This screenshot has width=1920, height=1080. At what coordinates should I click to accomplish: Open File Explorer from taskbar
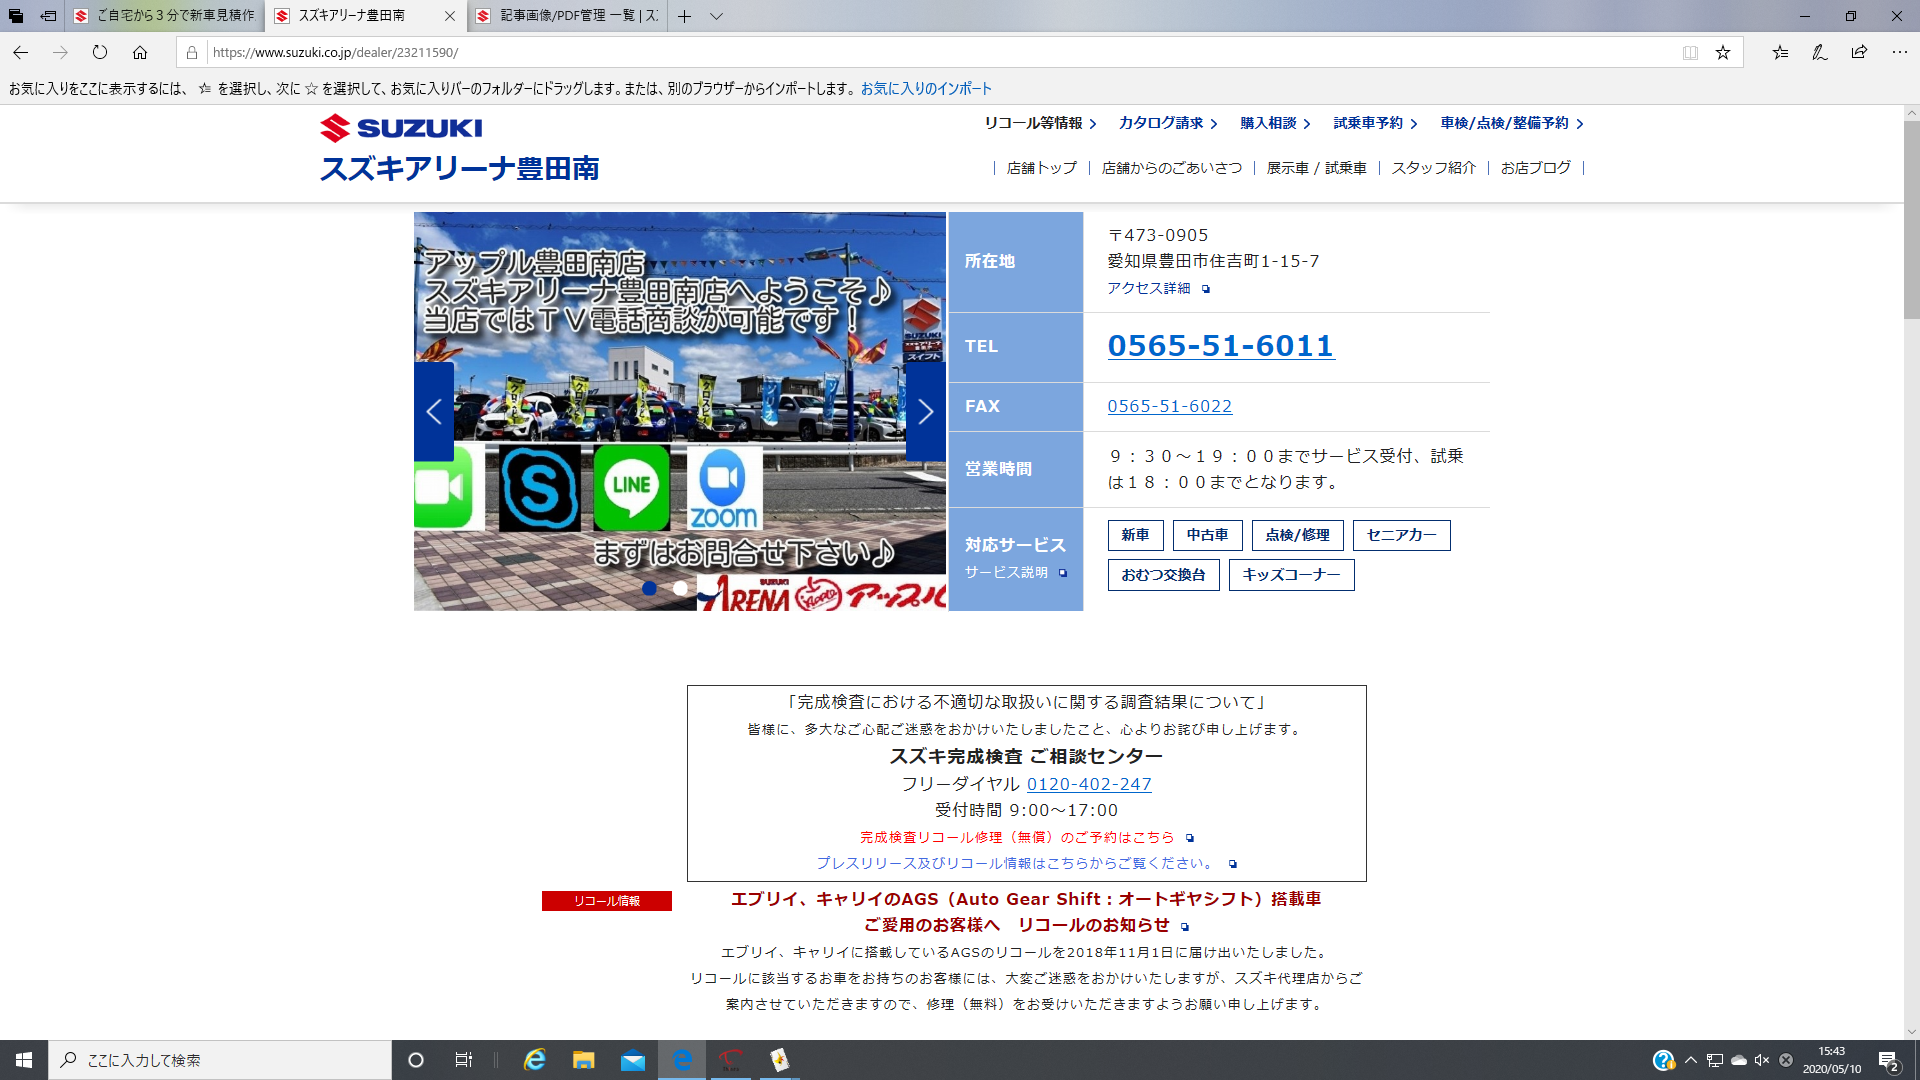click(584, 1060)
